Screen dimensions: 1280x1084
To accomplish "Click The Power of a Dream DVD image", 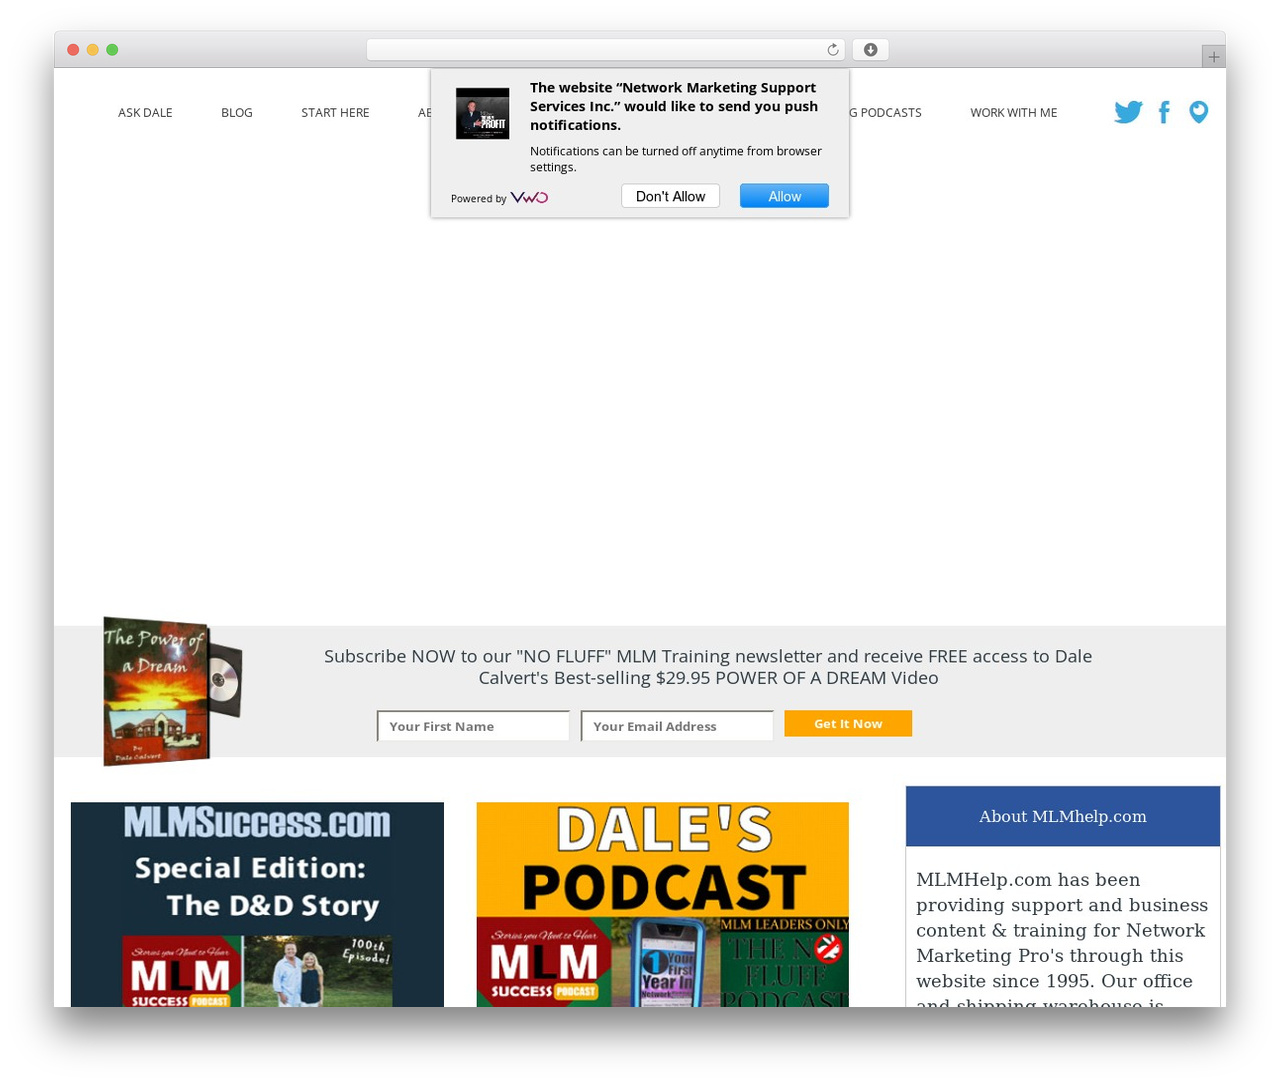I will [x=172, y=691].
